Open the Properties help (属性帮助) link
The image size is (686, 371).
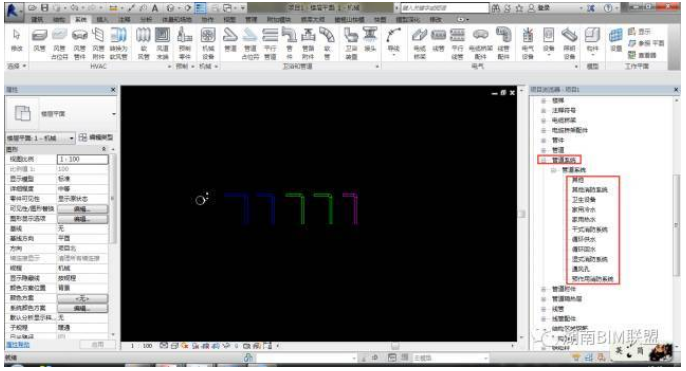pos(18,345)
